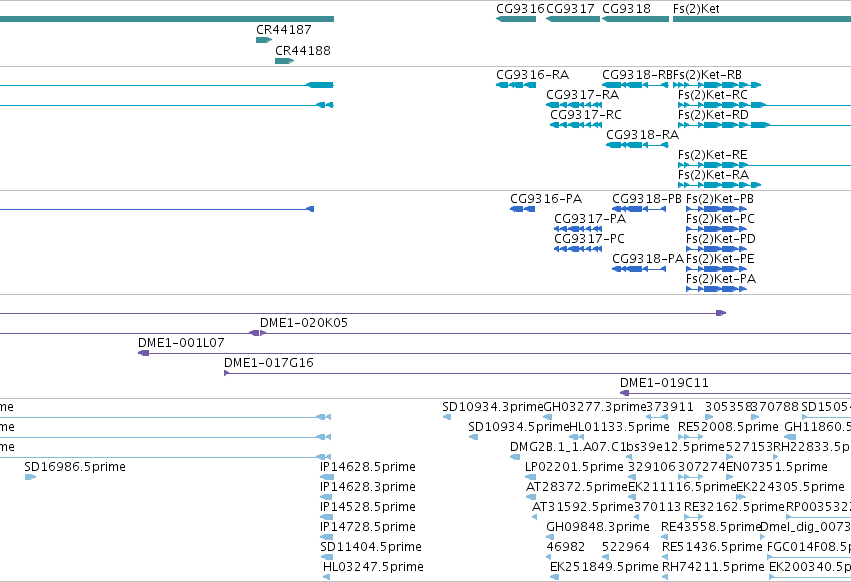This screenshot has height=582, width=851.
Task: Select the Fs(2)Ket-PB protein label
Action: (720, 199)
